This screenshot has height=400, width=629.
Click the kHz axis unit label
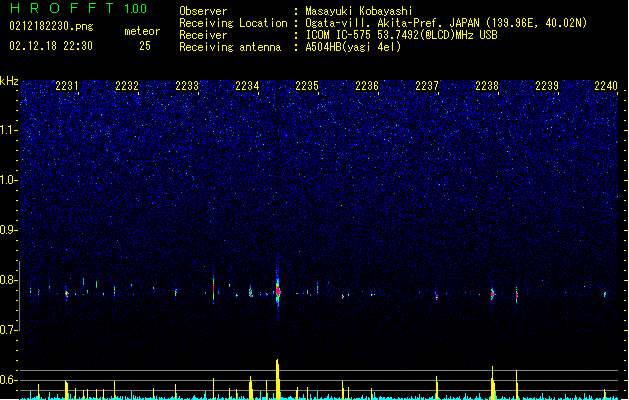click(9, 81)
